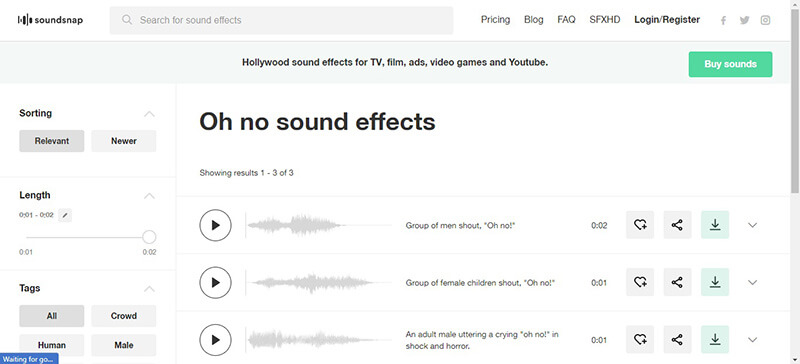Expand details for "Group of female children shout" row
The height and width of the screenshot is (364, 800).
tap(752, 282)
